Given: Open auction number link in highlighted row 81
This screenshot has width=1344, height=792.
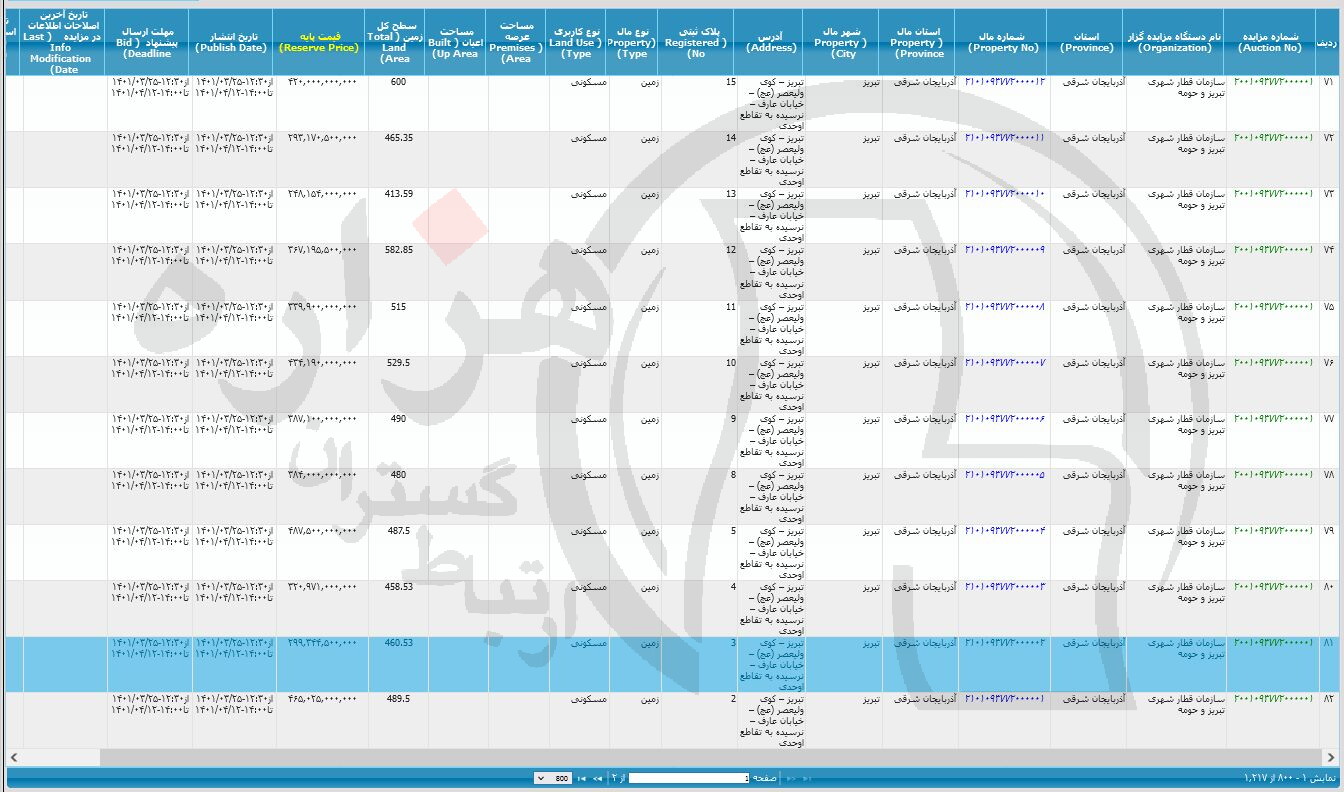Looking at the screenshot, I should point(1273,642).
